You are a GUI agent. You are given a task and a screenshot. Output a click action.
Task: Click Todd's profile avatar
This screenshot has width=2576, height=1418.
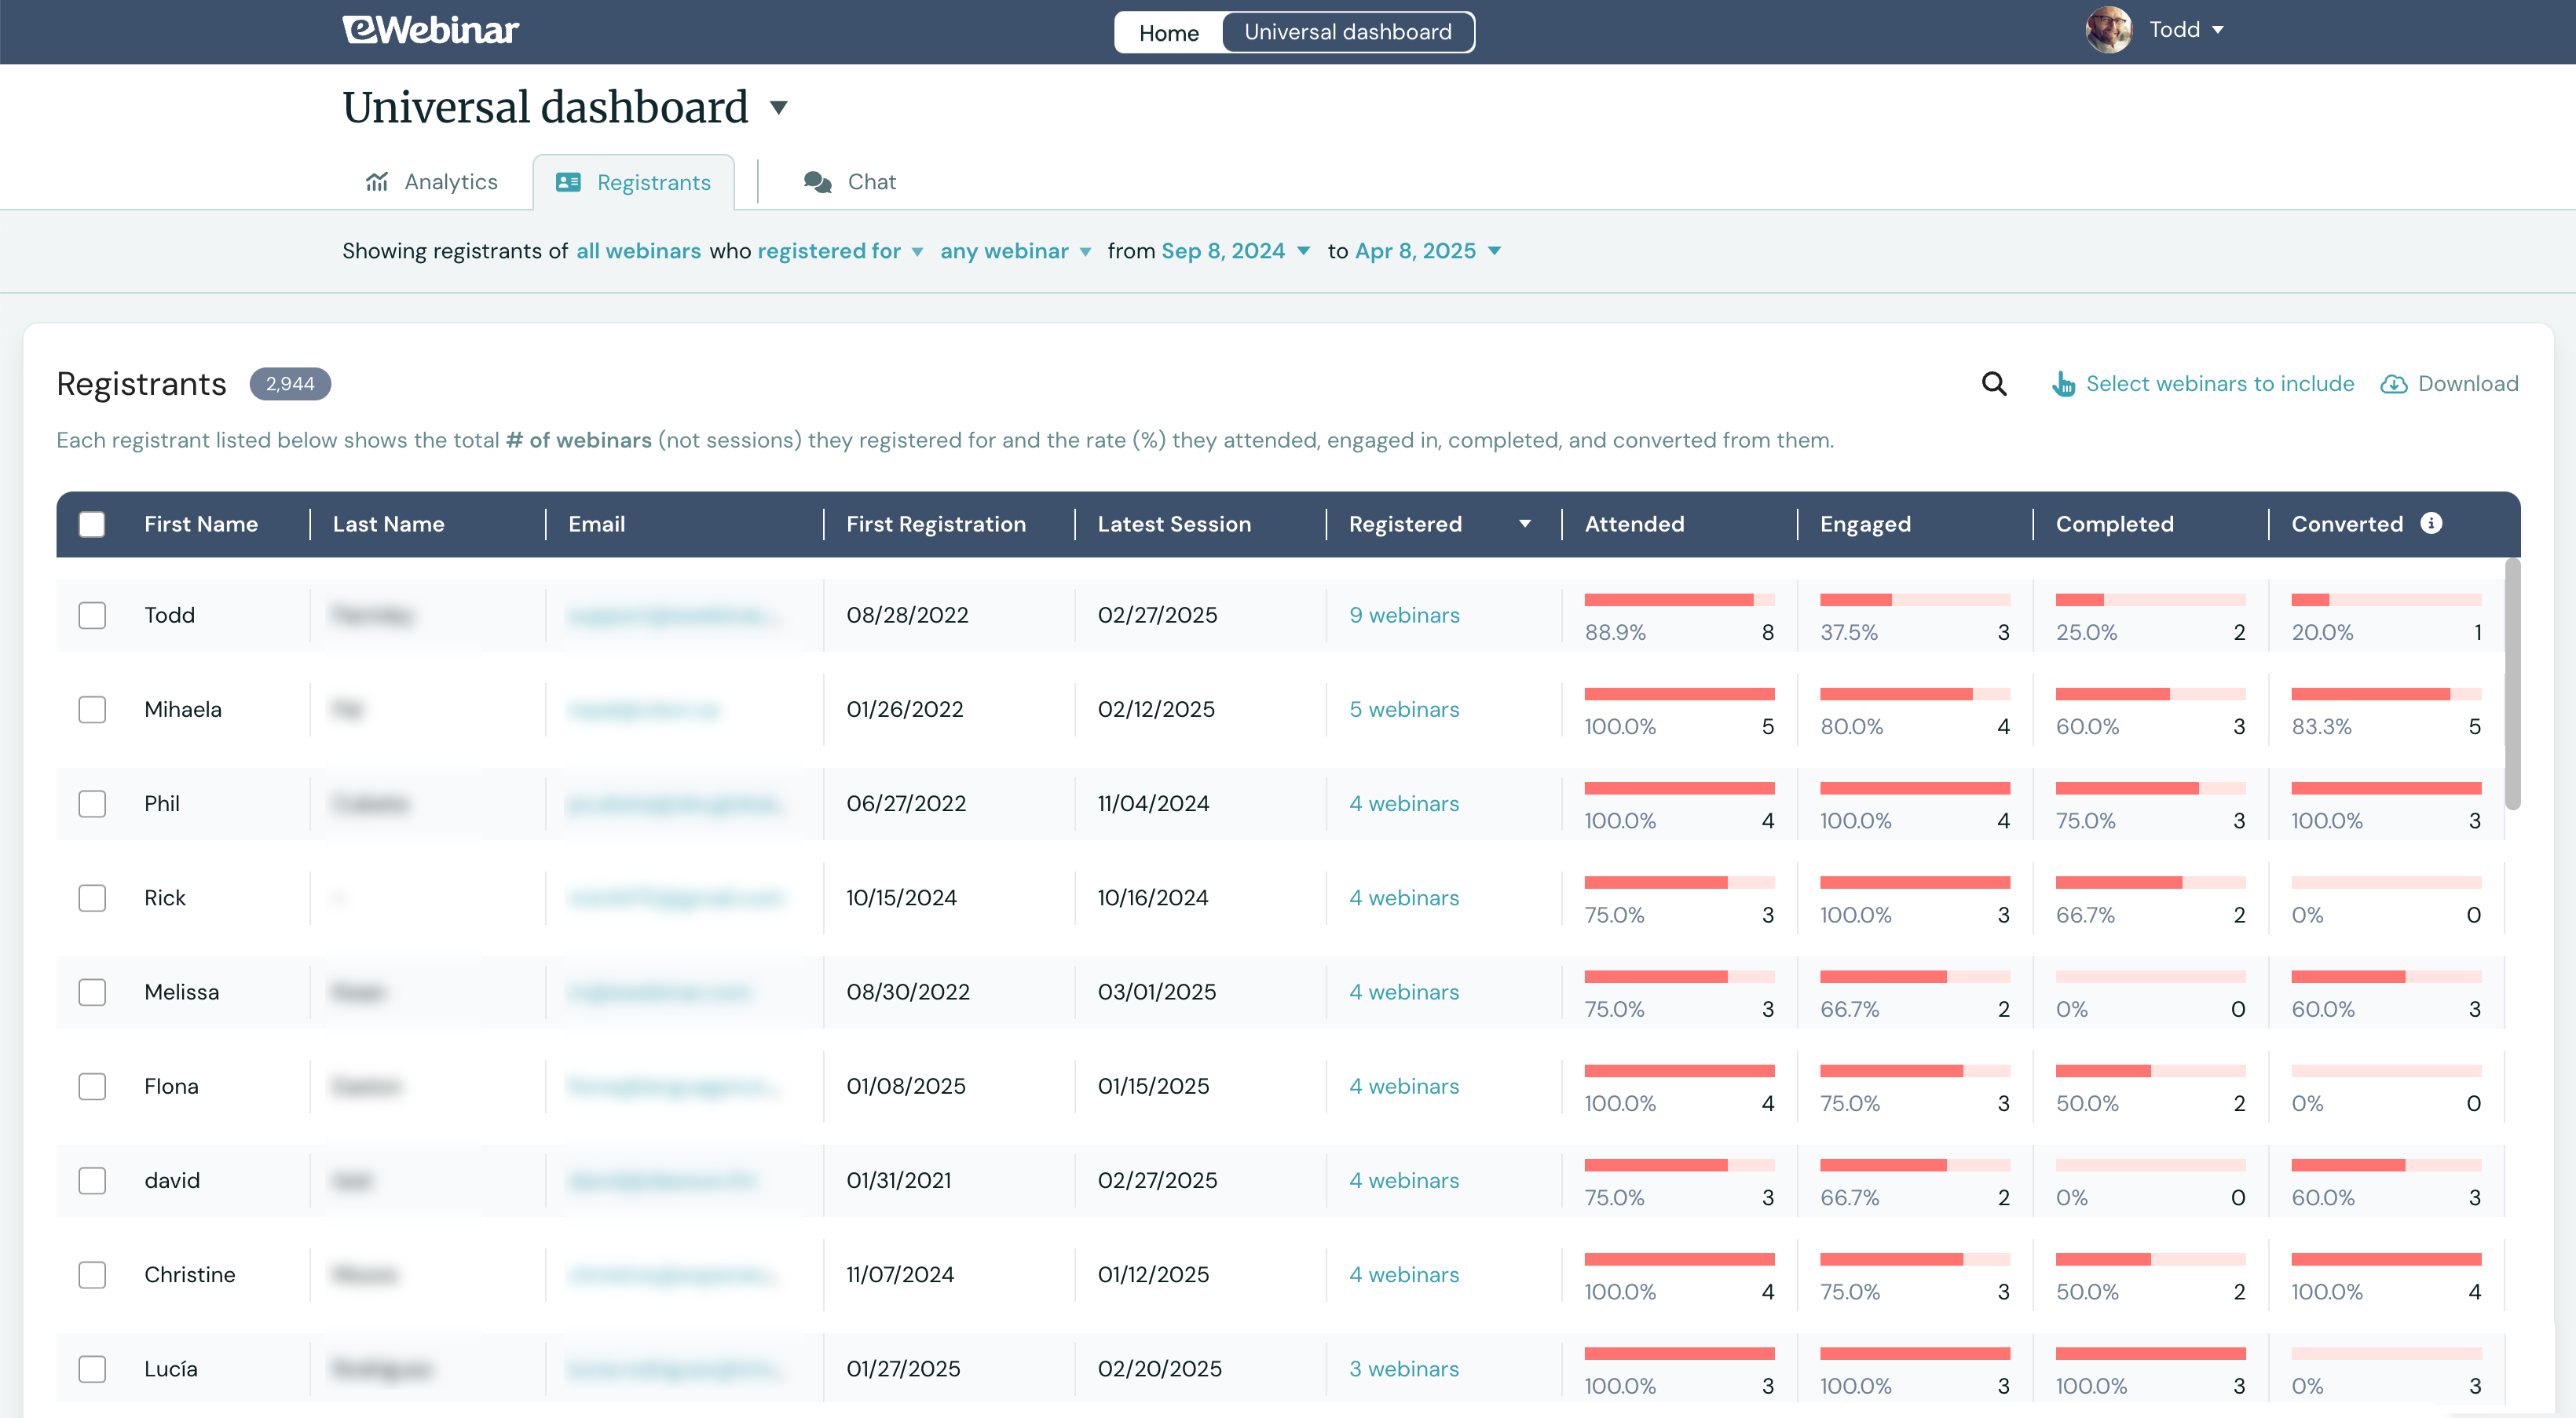click(x=2108, y=30)
